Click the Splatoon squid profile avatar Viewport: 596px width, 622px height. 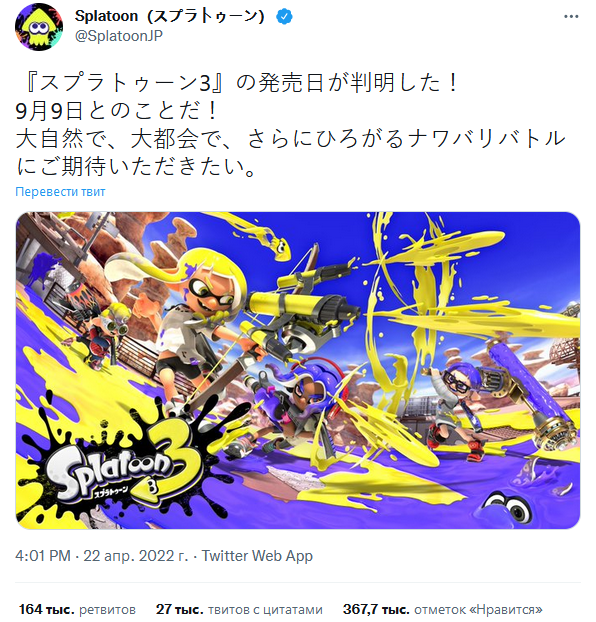(38, 27)
